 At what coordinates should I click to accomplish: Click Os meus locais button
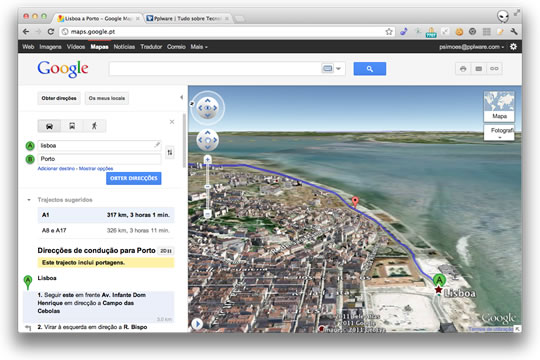(107, 98)
